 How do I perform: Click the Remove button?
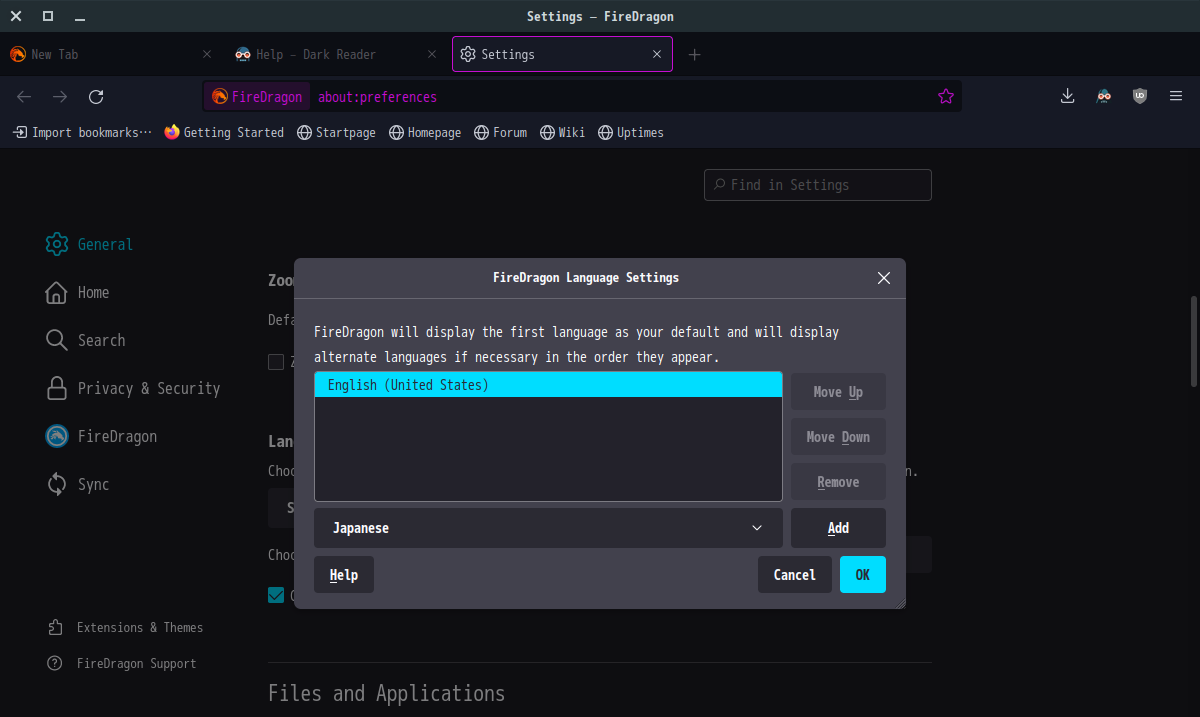(x=838, y=482)
